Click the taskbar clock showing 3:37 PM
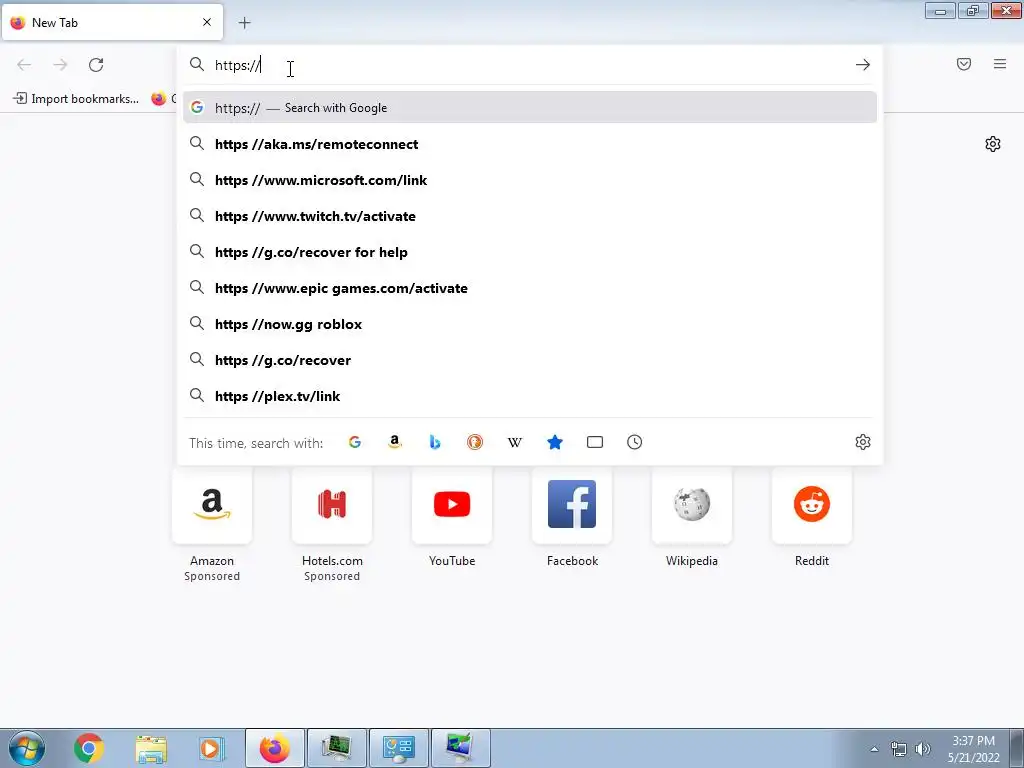1024x768 pixels. [973, 749]
